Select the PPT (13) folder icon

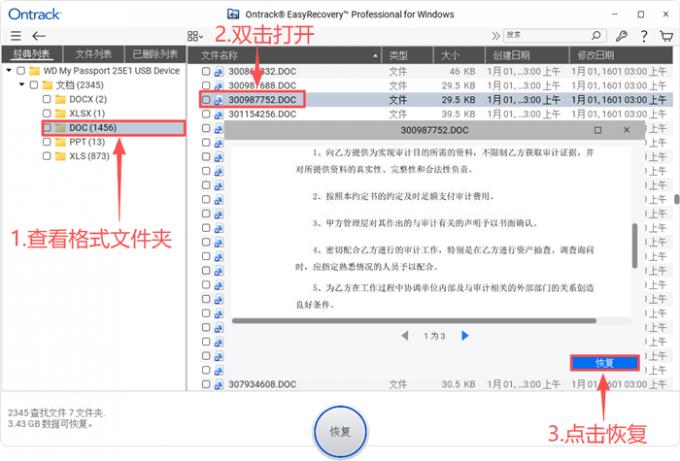click(x=60, y=142)
